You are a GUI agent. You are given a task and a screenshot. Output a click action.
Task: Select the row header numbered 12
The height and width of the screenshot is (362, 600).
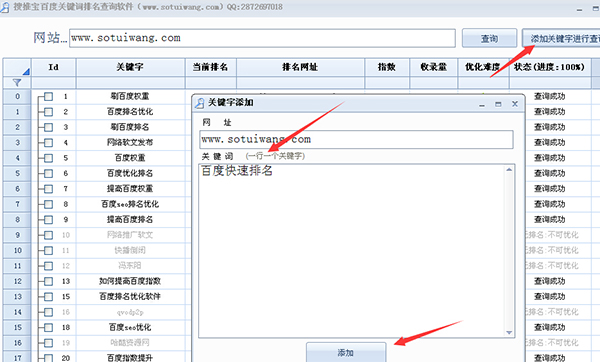click(x=17, y=281)
